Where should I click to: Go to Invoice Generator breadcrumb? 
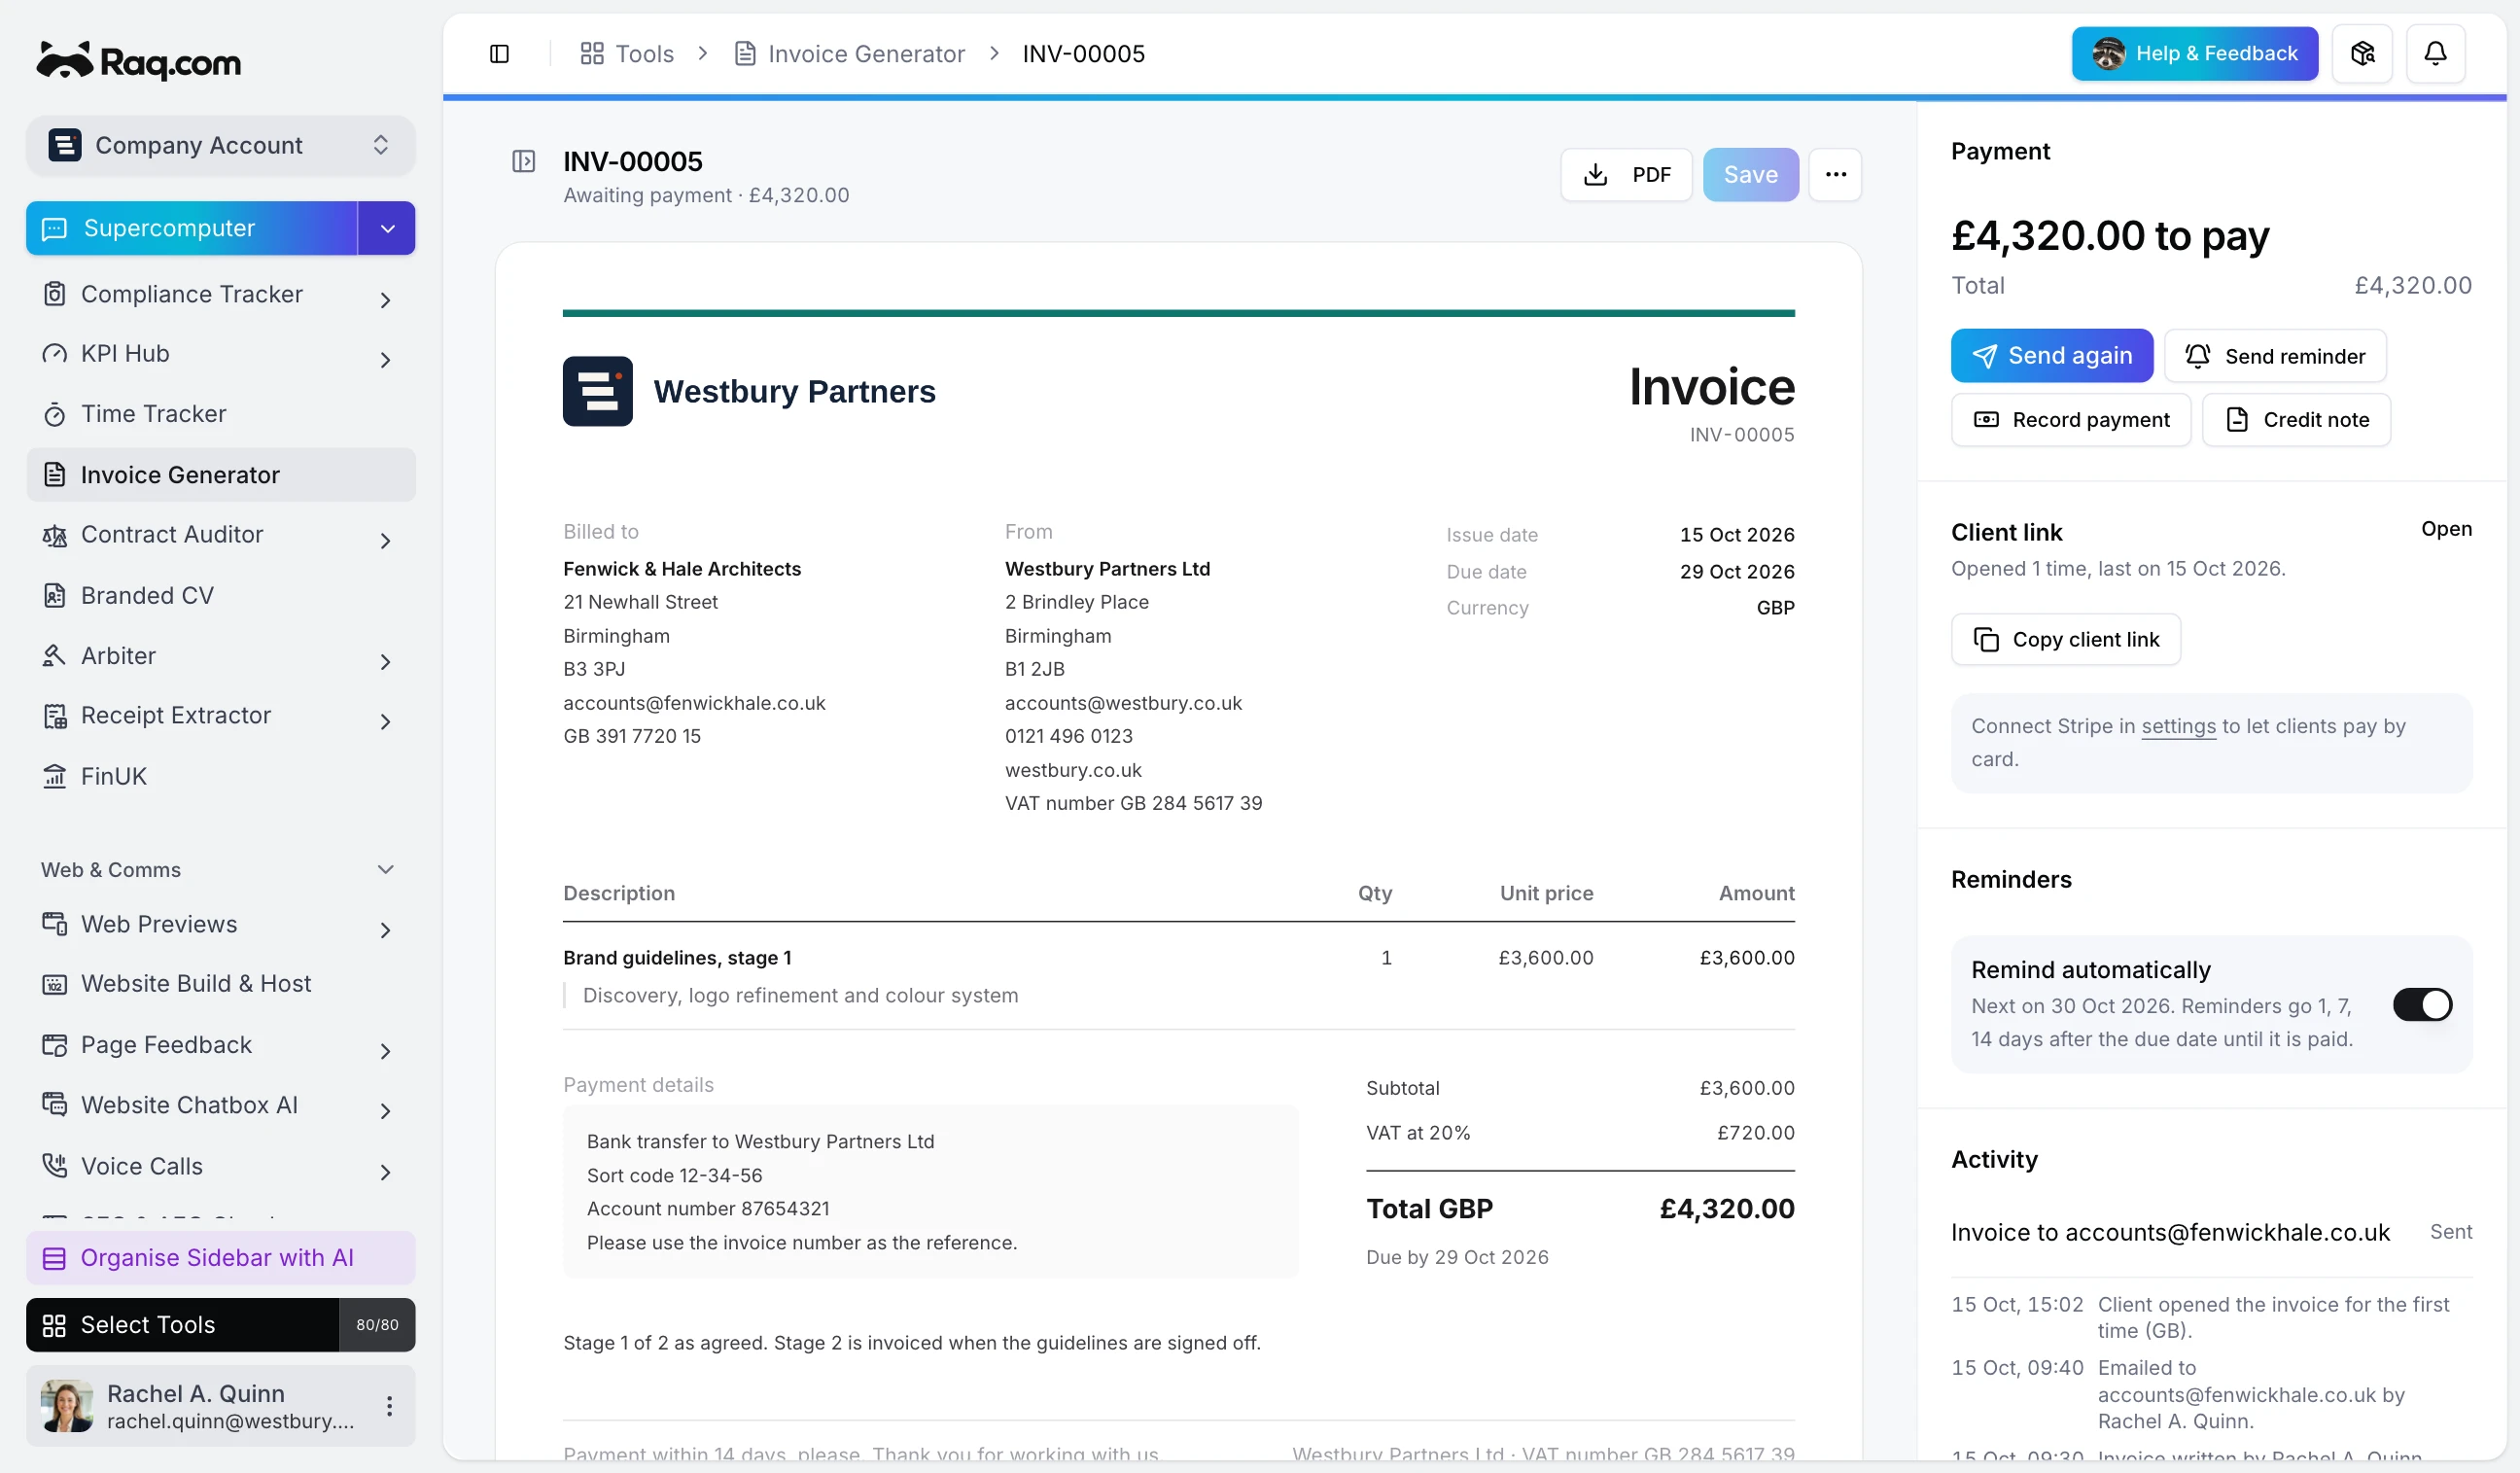849,54
